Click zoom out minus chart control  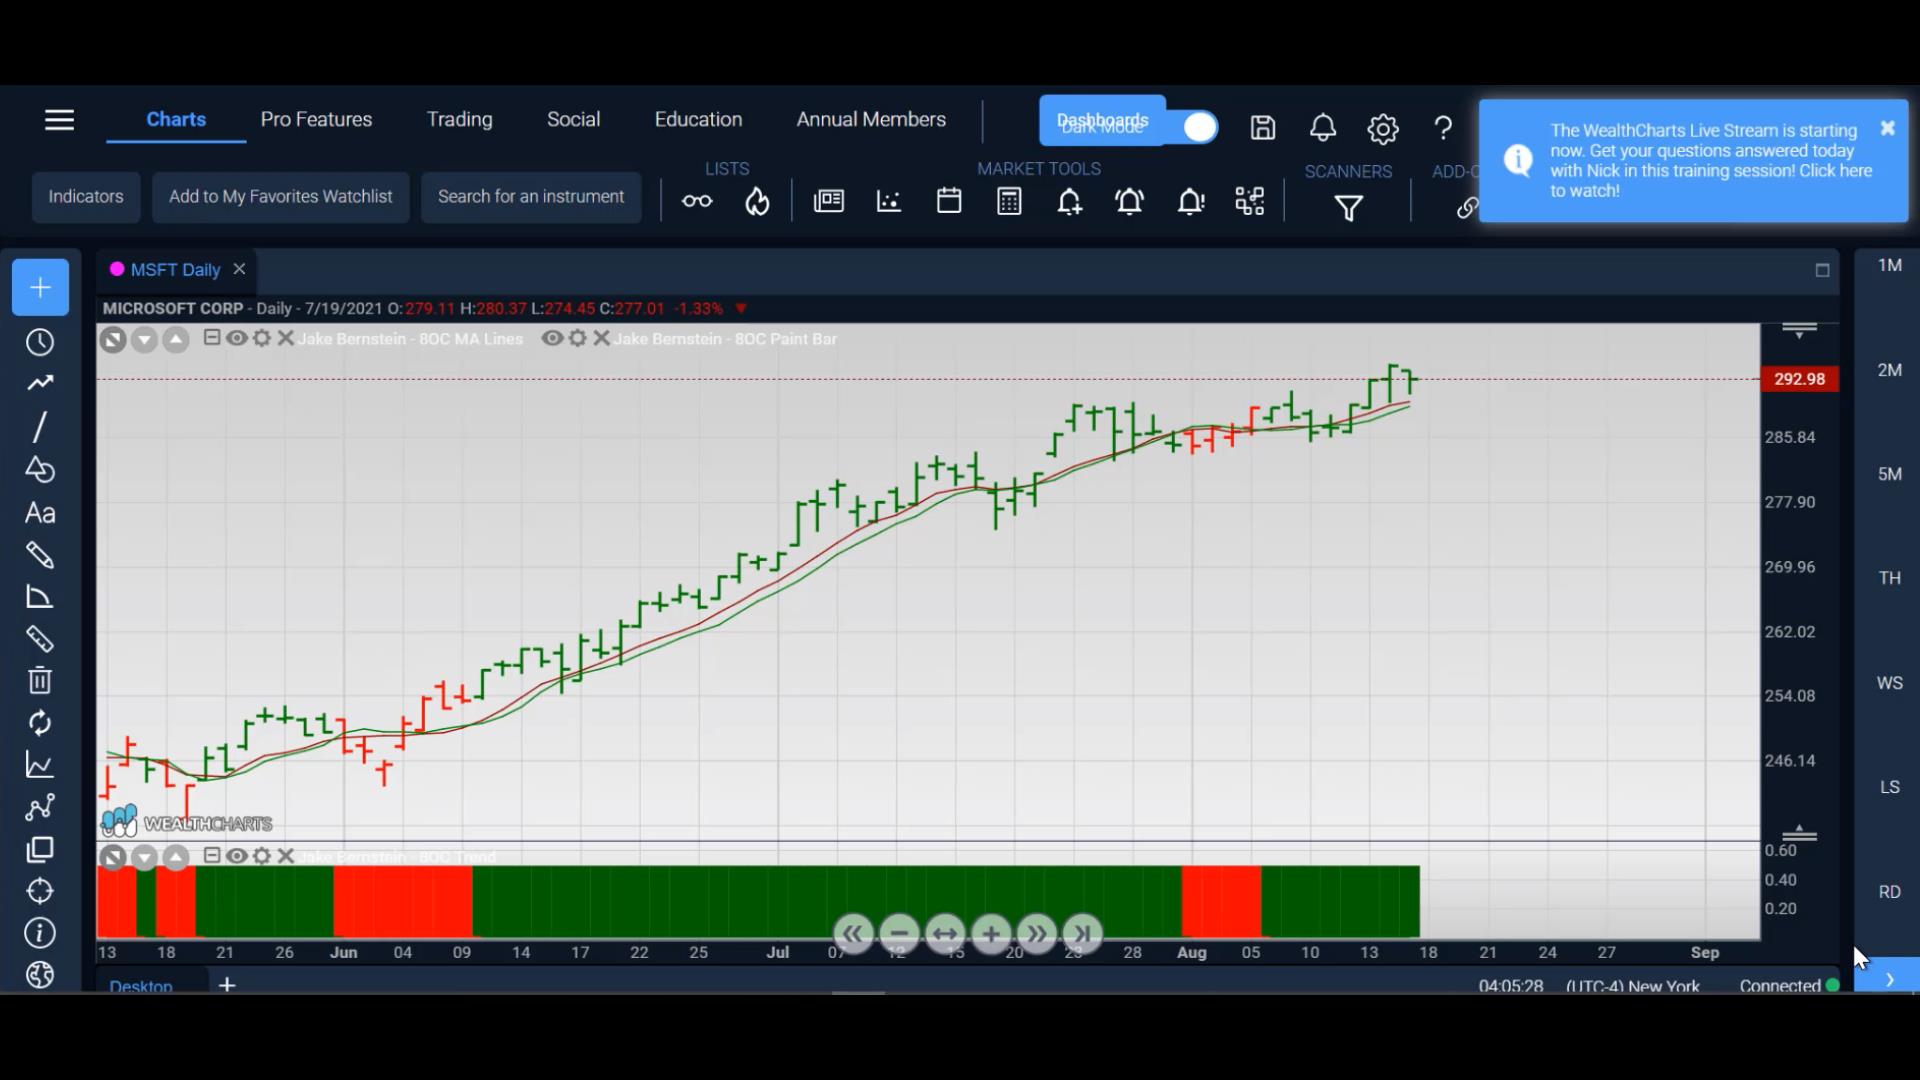click(x=898, y=934)
